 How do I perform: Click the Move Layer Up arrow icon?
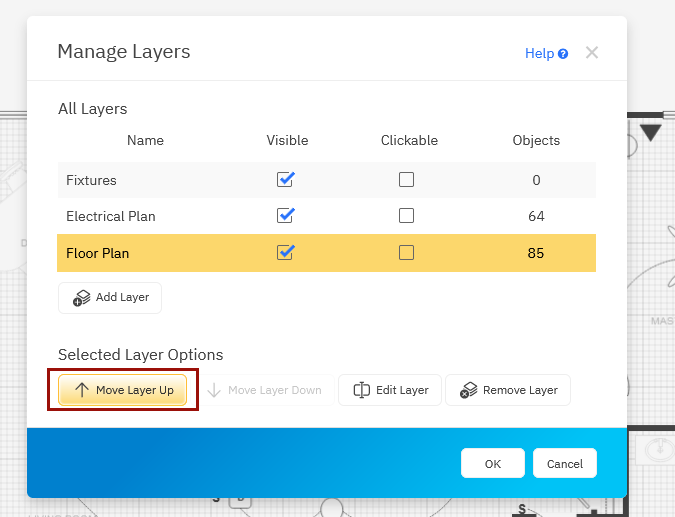pos(82,390)
